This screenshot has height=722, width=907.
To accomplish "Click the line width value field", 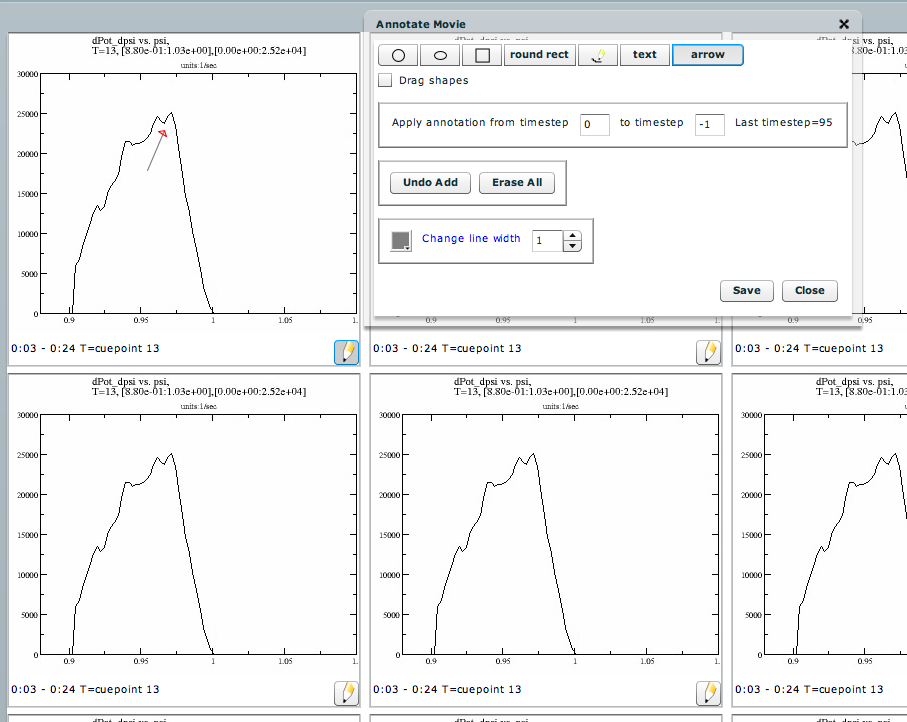I will coord(547,241).
